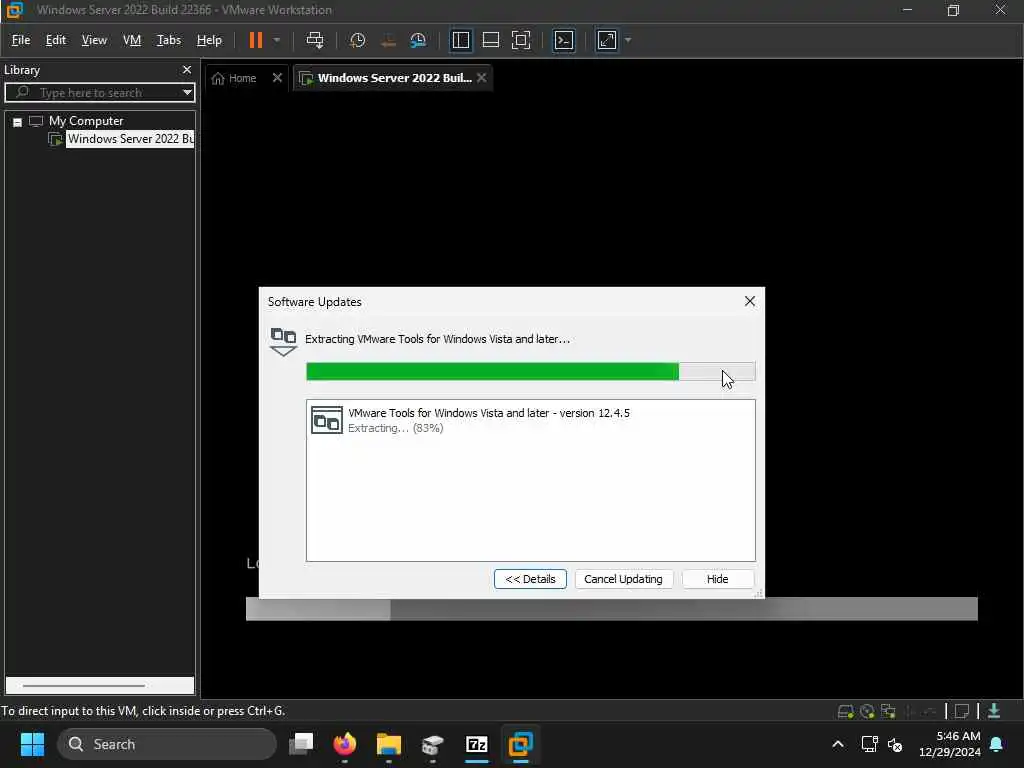
Task: Toggle the library sidebar view icon
Action: (x=460, y=40)
